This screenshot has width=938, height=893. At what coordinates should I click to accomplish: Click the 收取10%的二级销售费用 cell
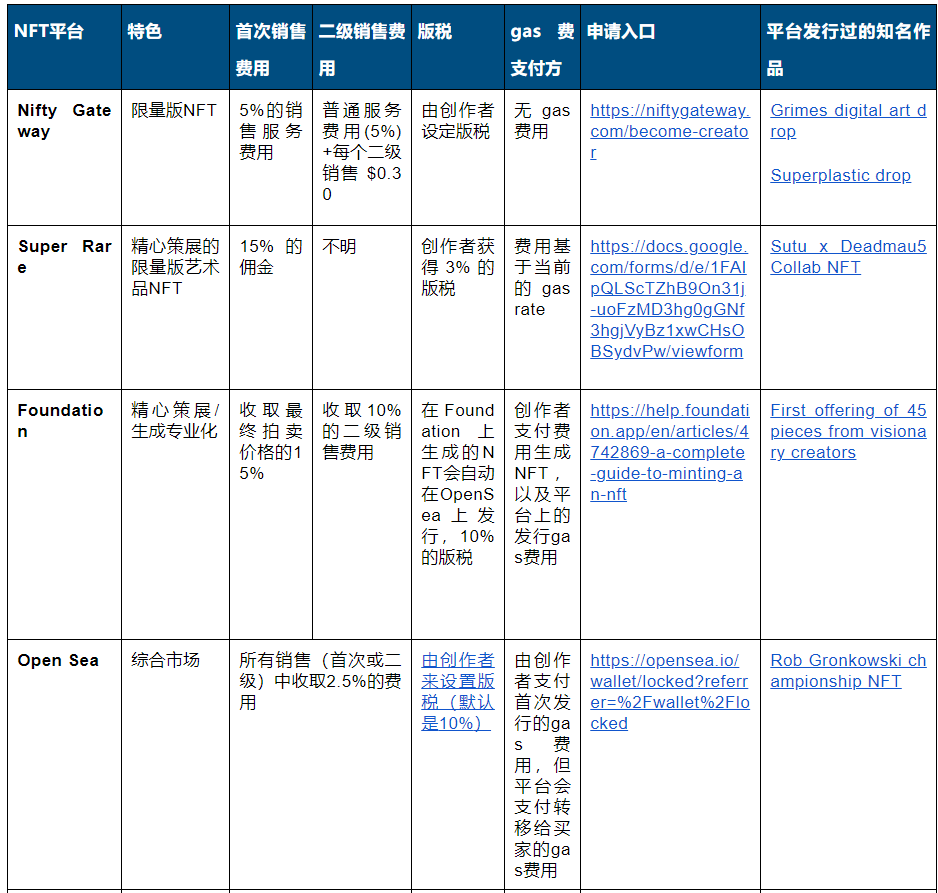click(x=362, y=514)
